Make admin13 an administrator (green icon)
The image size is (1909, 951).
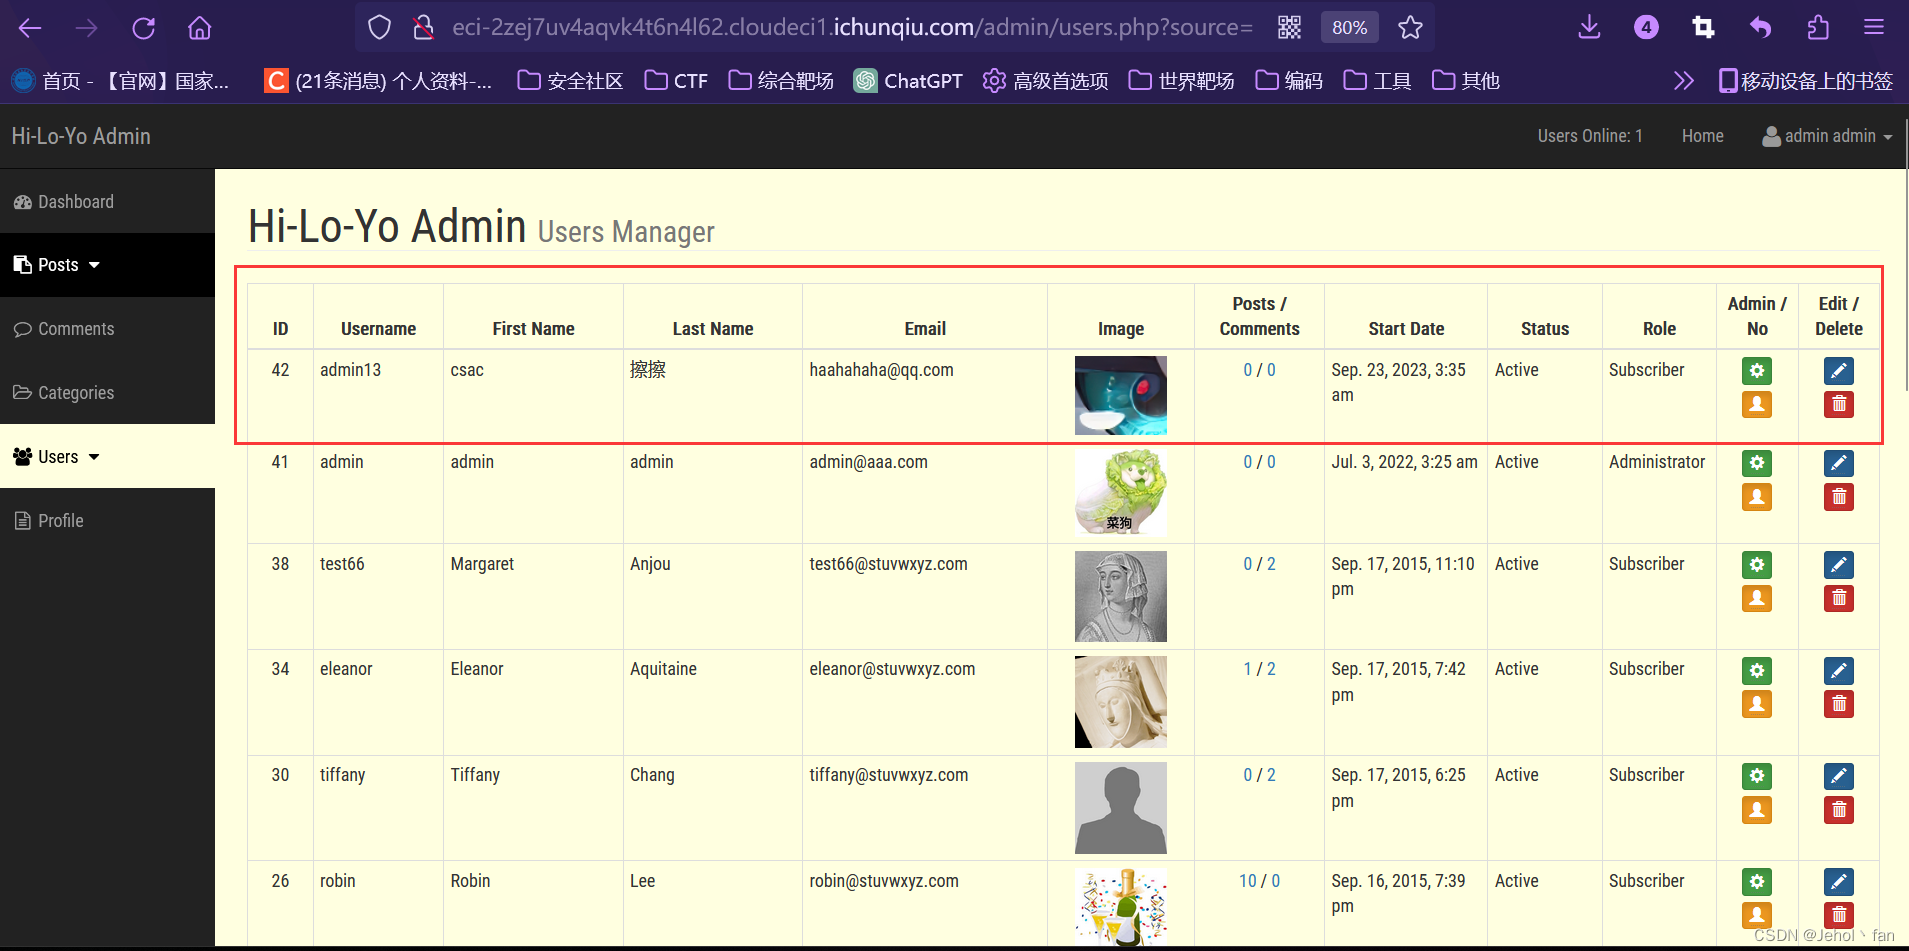point(1757,371)
